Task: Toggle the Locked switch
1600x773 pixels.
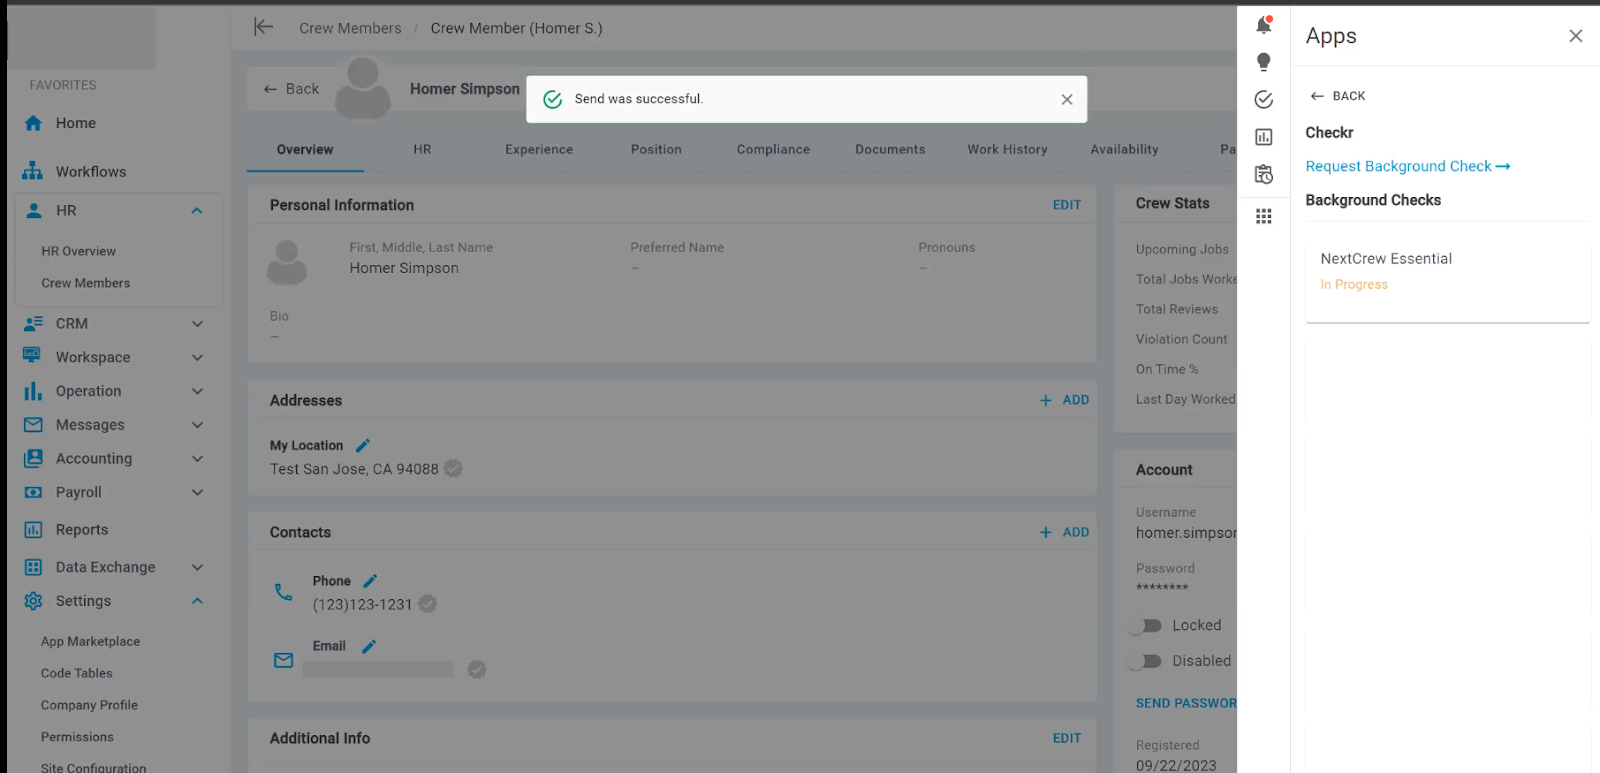Action: click(1145, 625)
